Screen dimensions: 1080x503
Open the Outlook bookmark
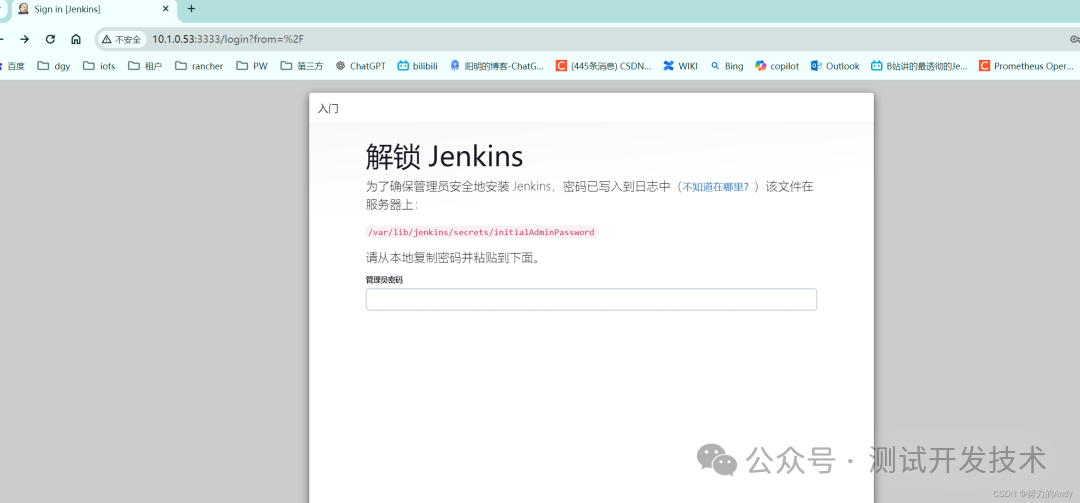tap(835, 66)
